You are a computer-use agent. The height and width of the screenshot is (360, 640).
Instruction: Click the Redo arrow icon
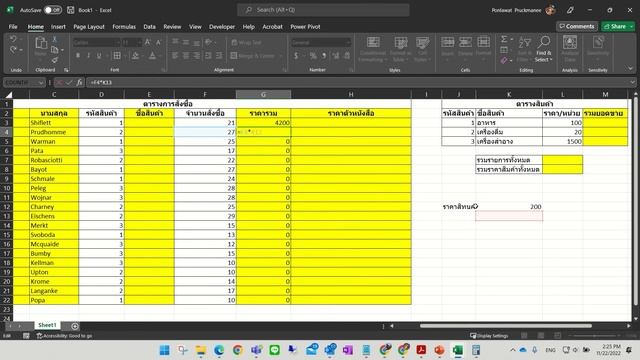[13, 50]
